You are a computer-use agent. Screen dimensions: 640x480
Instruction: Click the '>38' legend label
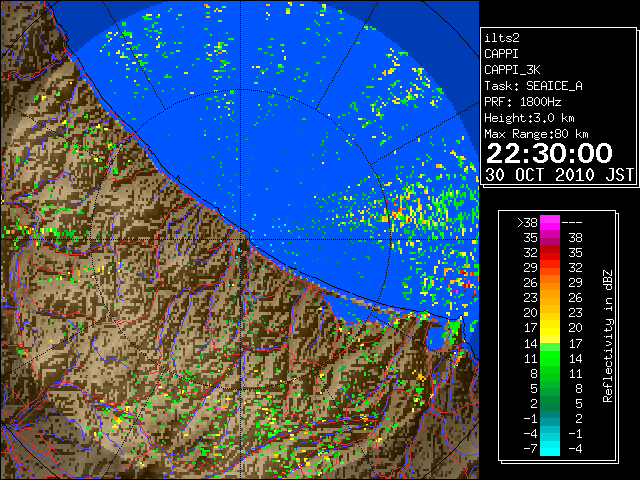click(527, 222)
